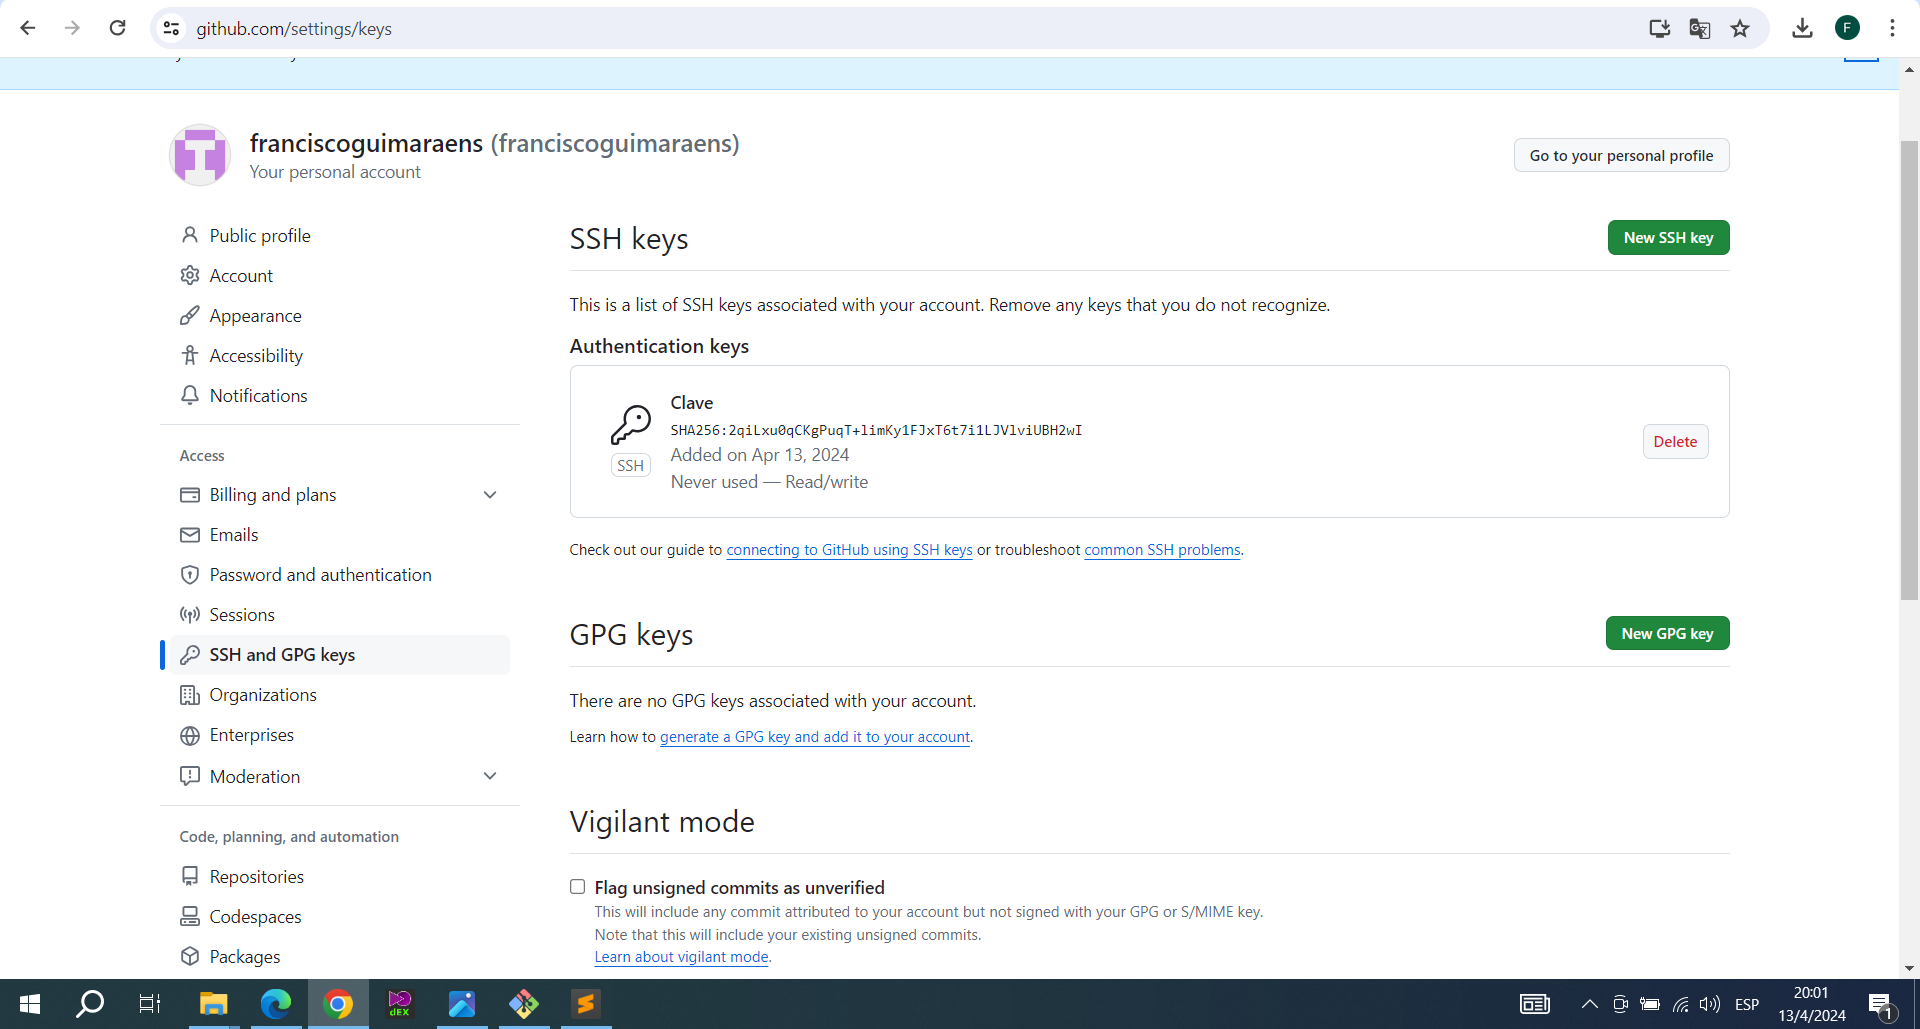Click the Organizations building icon

pos(189,695)
